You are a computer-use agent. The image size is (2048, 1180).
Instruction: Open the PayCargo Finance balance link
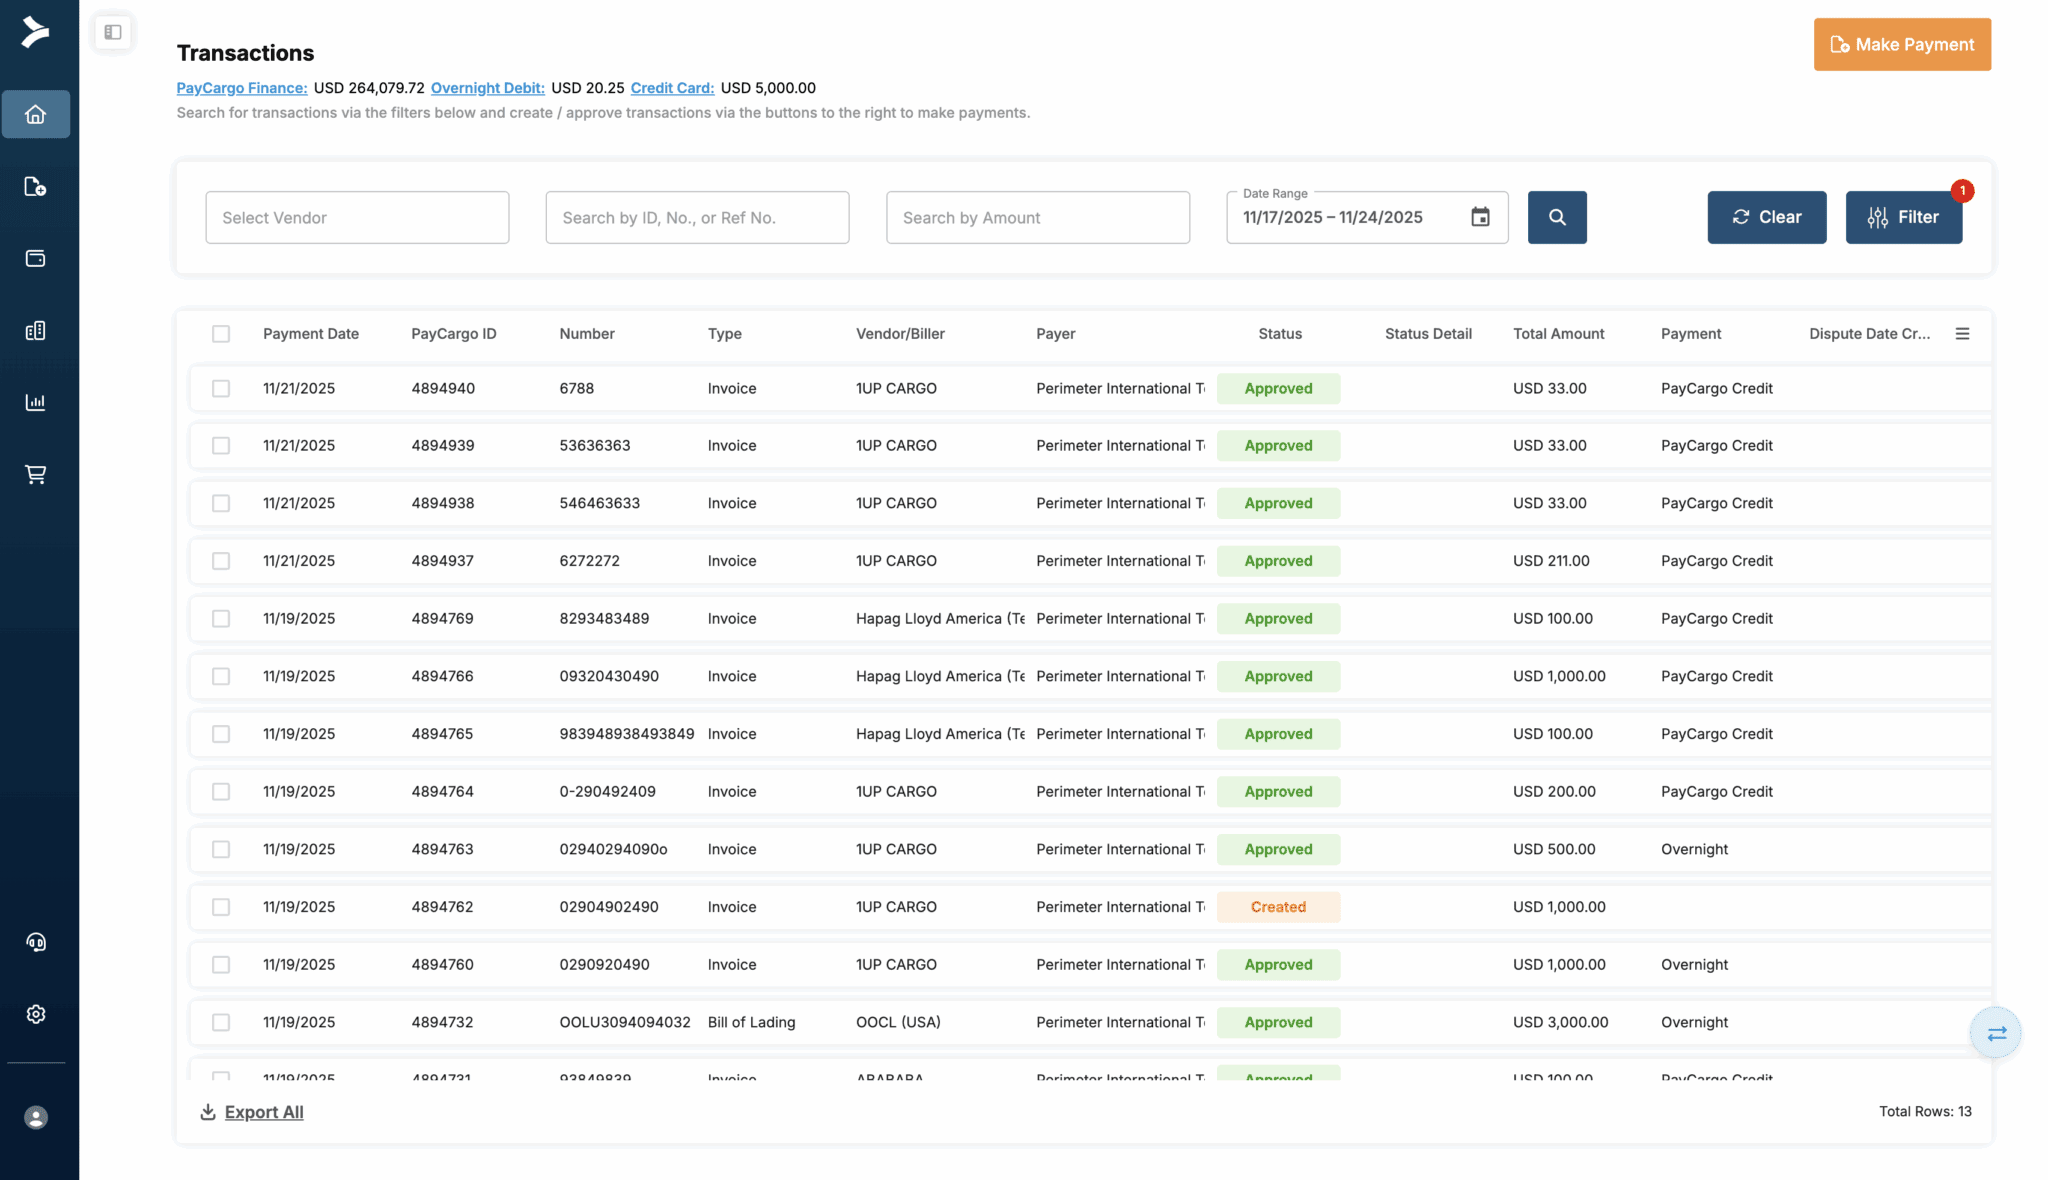[x=241, y=88]
